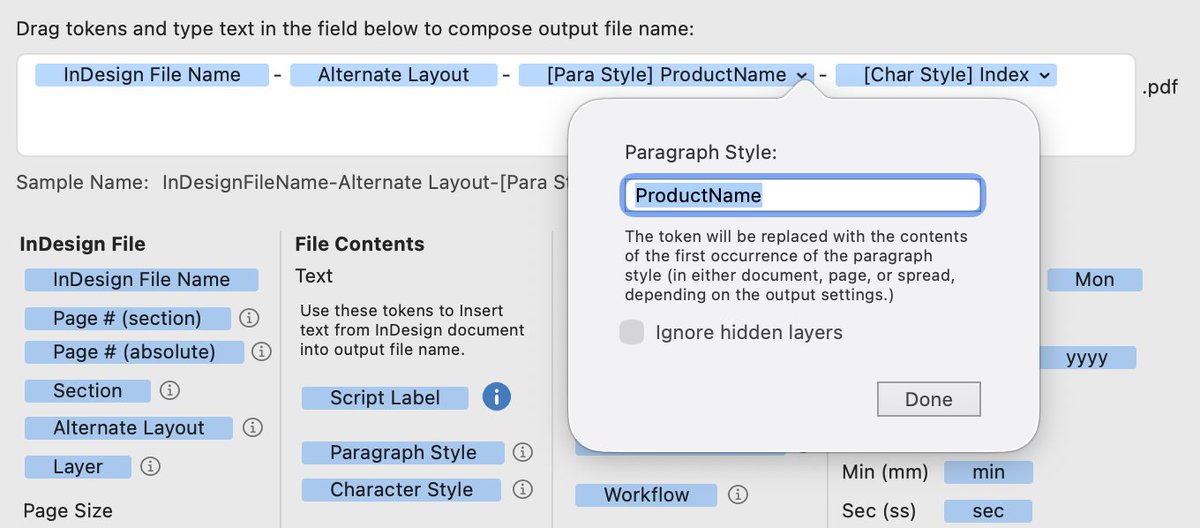Click info icon next to Page # (section)

click(x=251, y=318)
